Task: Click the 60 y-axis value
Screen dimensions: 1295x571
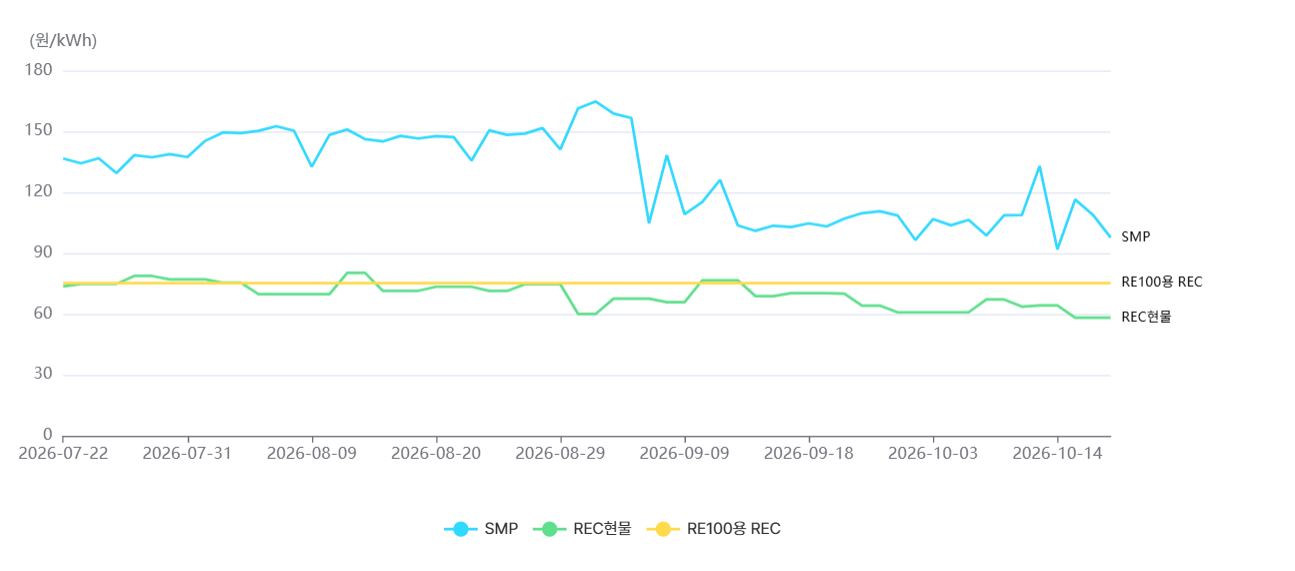Action: coord(45,314)
